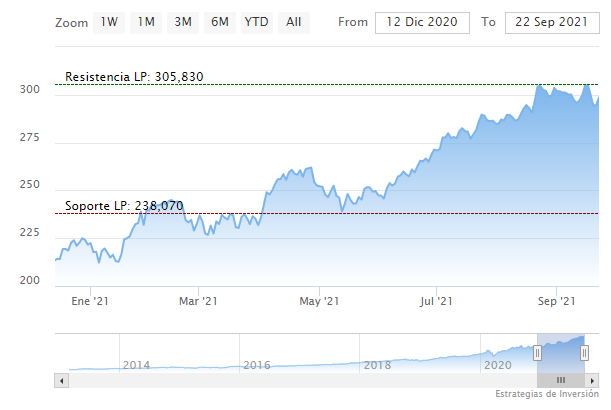The height and width of the screenshot is (410, 611).
Task: Click the scrollbar track left of the thumb
Action: [300, 380]
